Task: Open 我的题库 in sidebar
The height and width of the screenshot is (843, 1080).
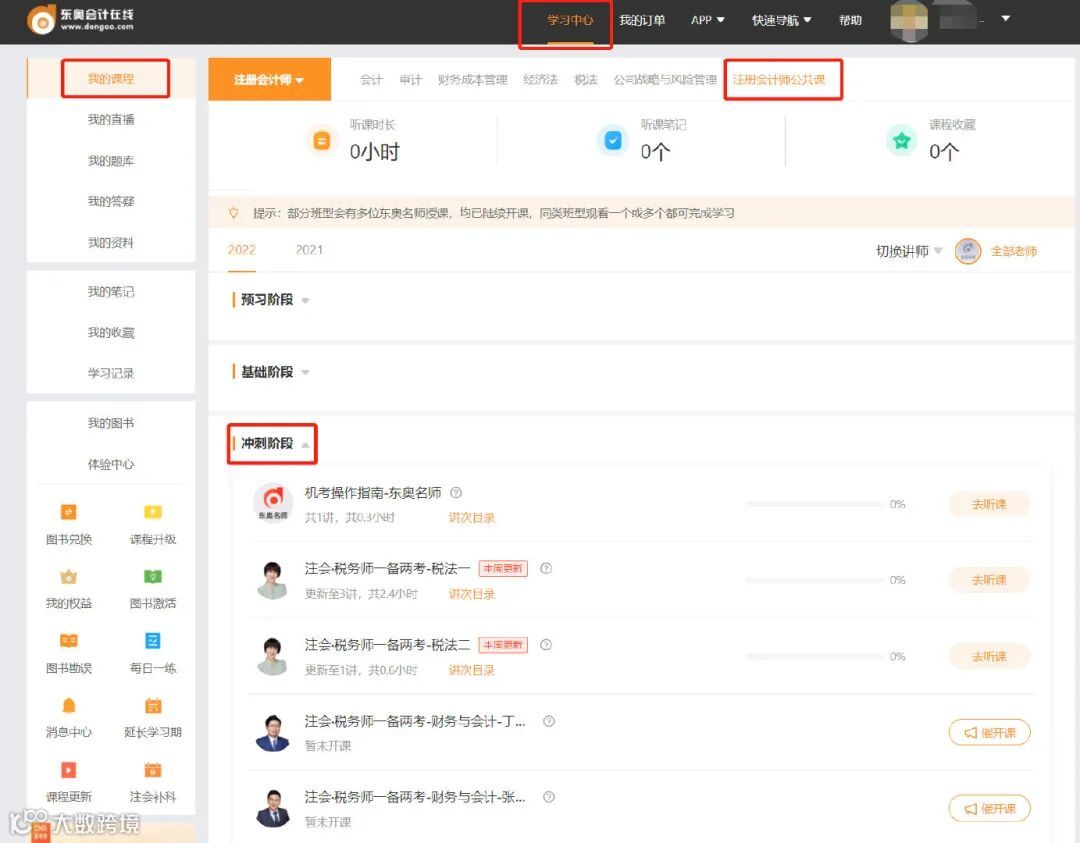Action: click(x=111, y=160)
